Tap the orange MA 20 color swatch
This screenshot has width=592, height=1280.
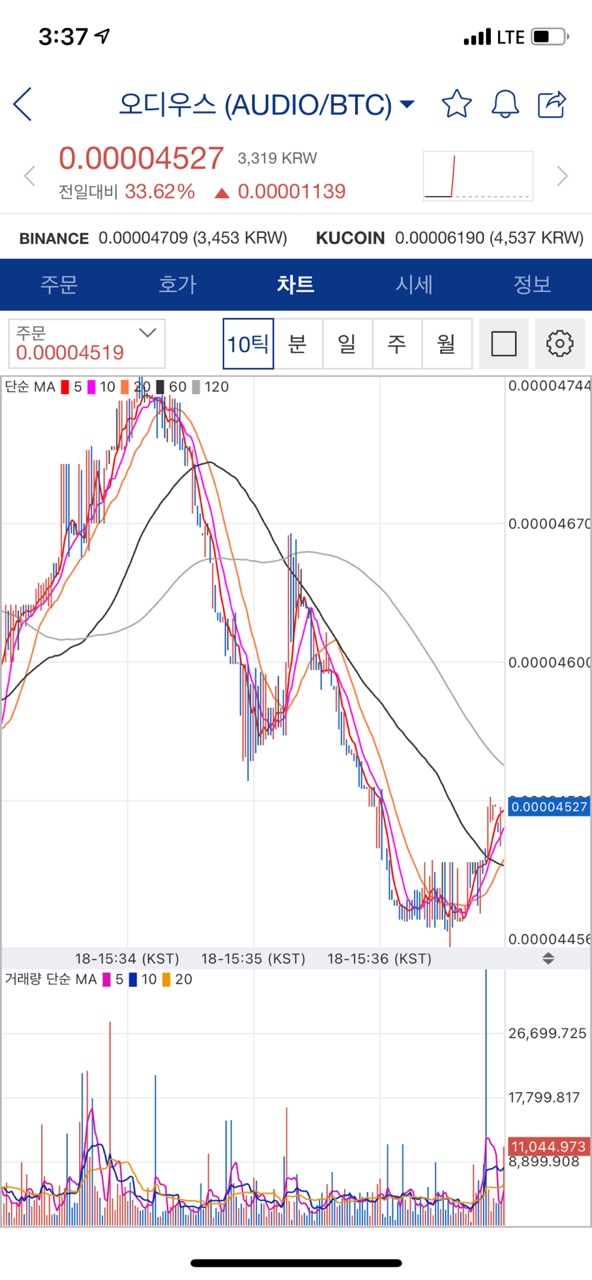click(125, 386)
